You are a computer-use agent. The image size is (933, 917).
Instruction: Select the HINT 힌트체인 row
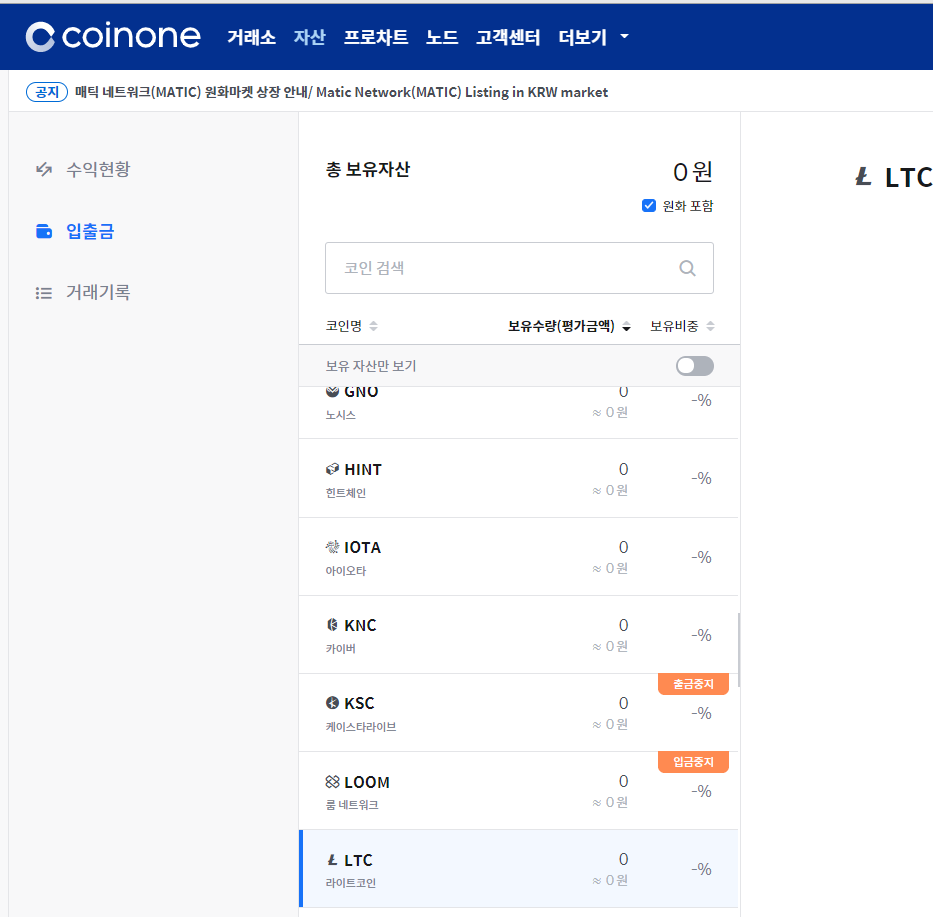pos(519,478)
